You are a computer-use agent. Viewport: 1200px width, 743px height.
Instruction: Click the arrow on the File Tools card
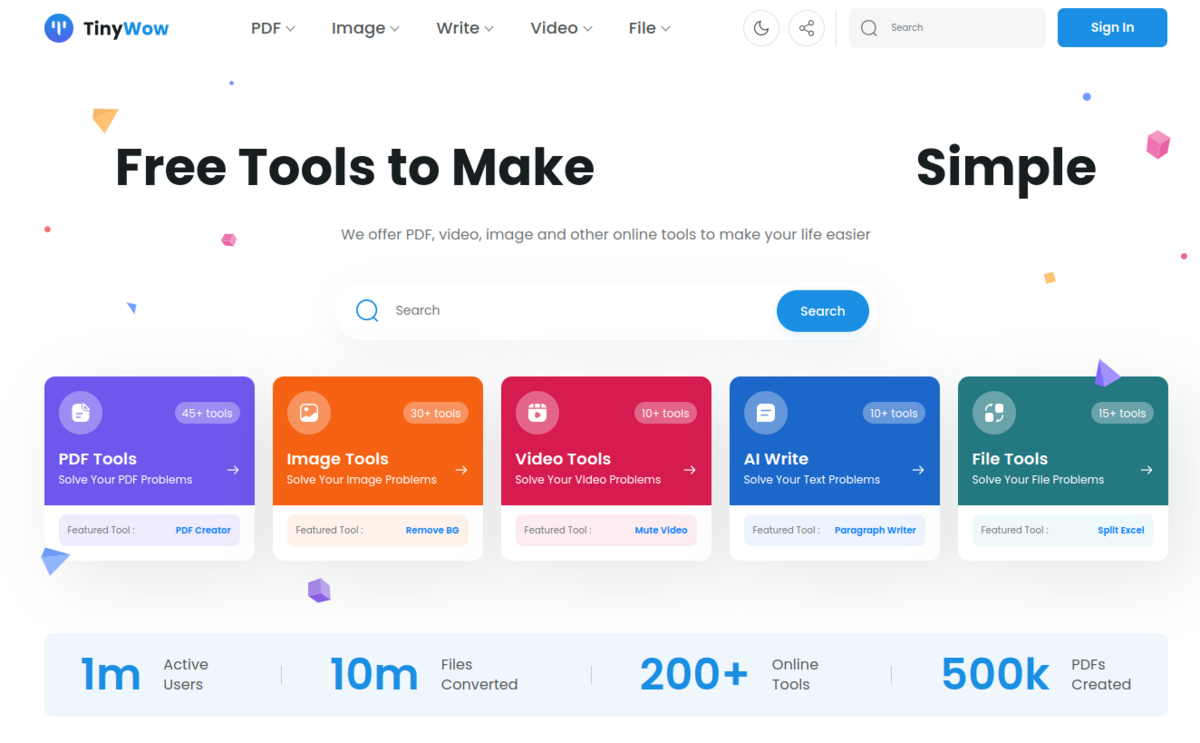click(x=1147, y=470)
